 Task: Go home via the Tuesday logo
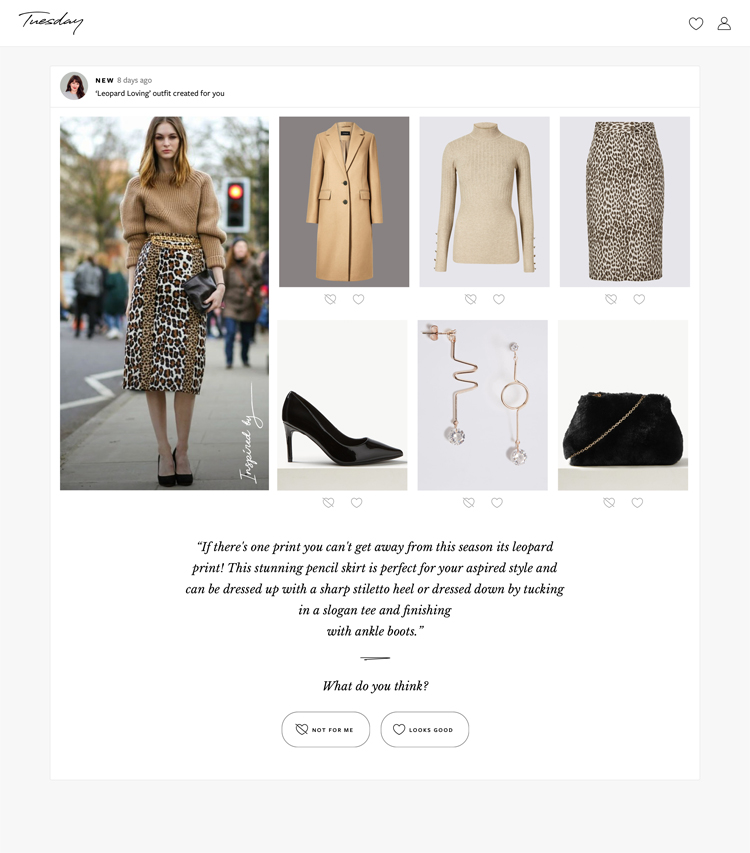[51, 22]
